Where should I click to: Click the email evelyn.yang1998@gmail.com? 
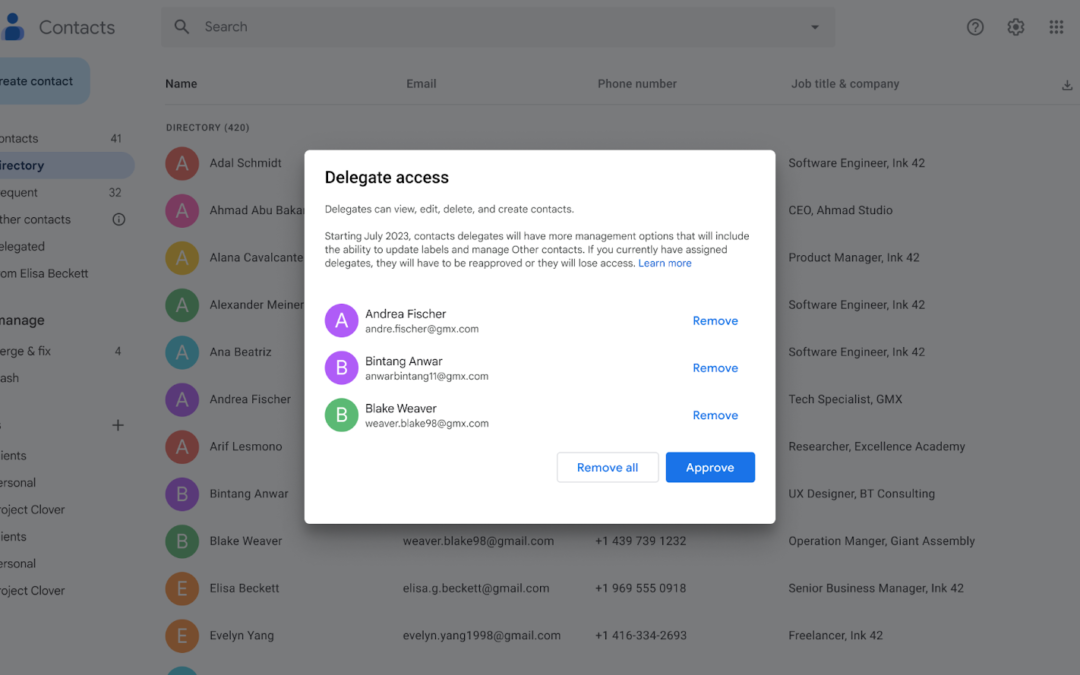point(481,635)
